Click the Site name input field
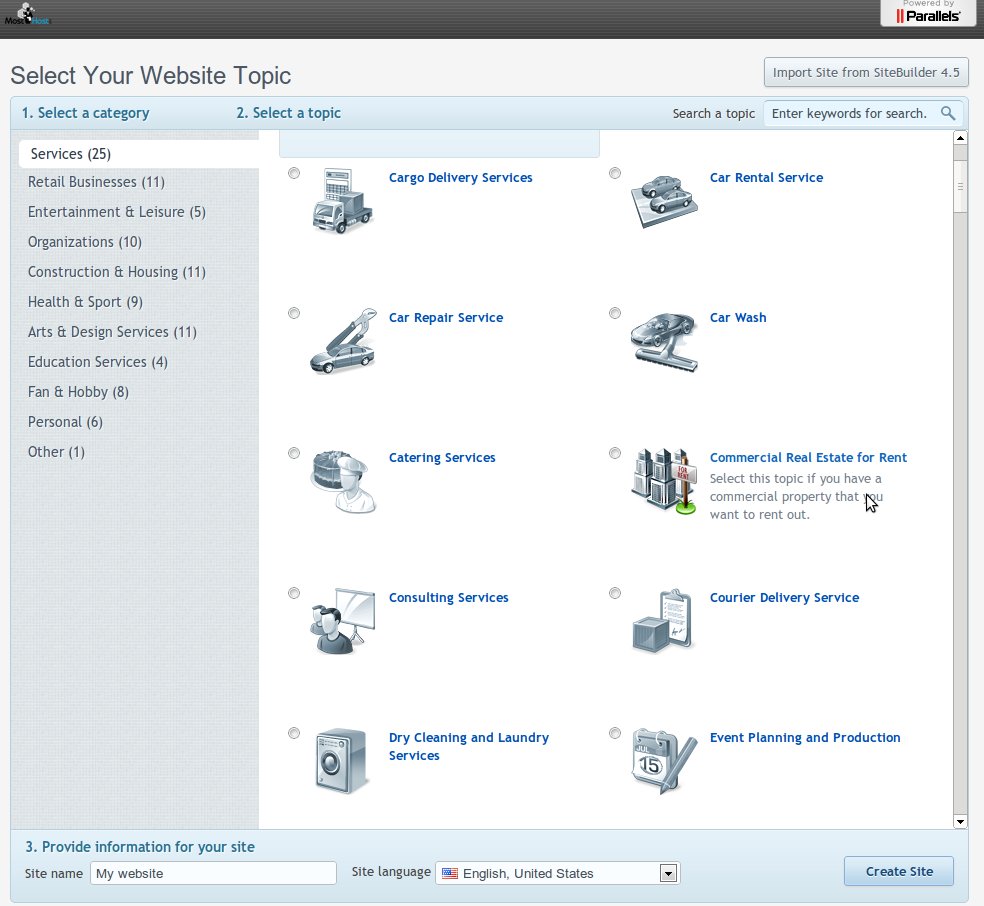This screenshot has height=906, width=984. (213, 874)
